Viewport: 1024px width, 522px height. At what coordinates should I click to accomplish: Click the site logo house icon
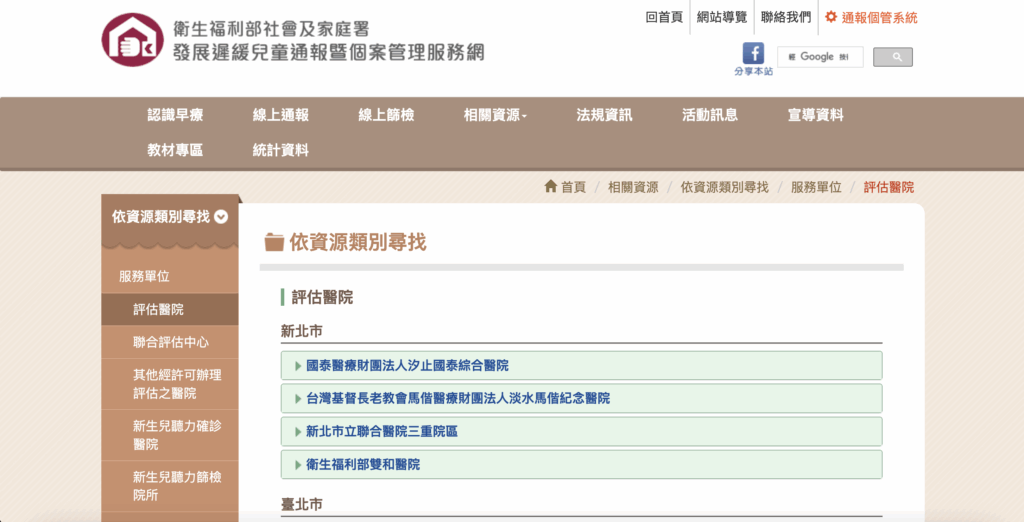point(132,39)
